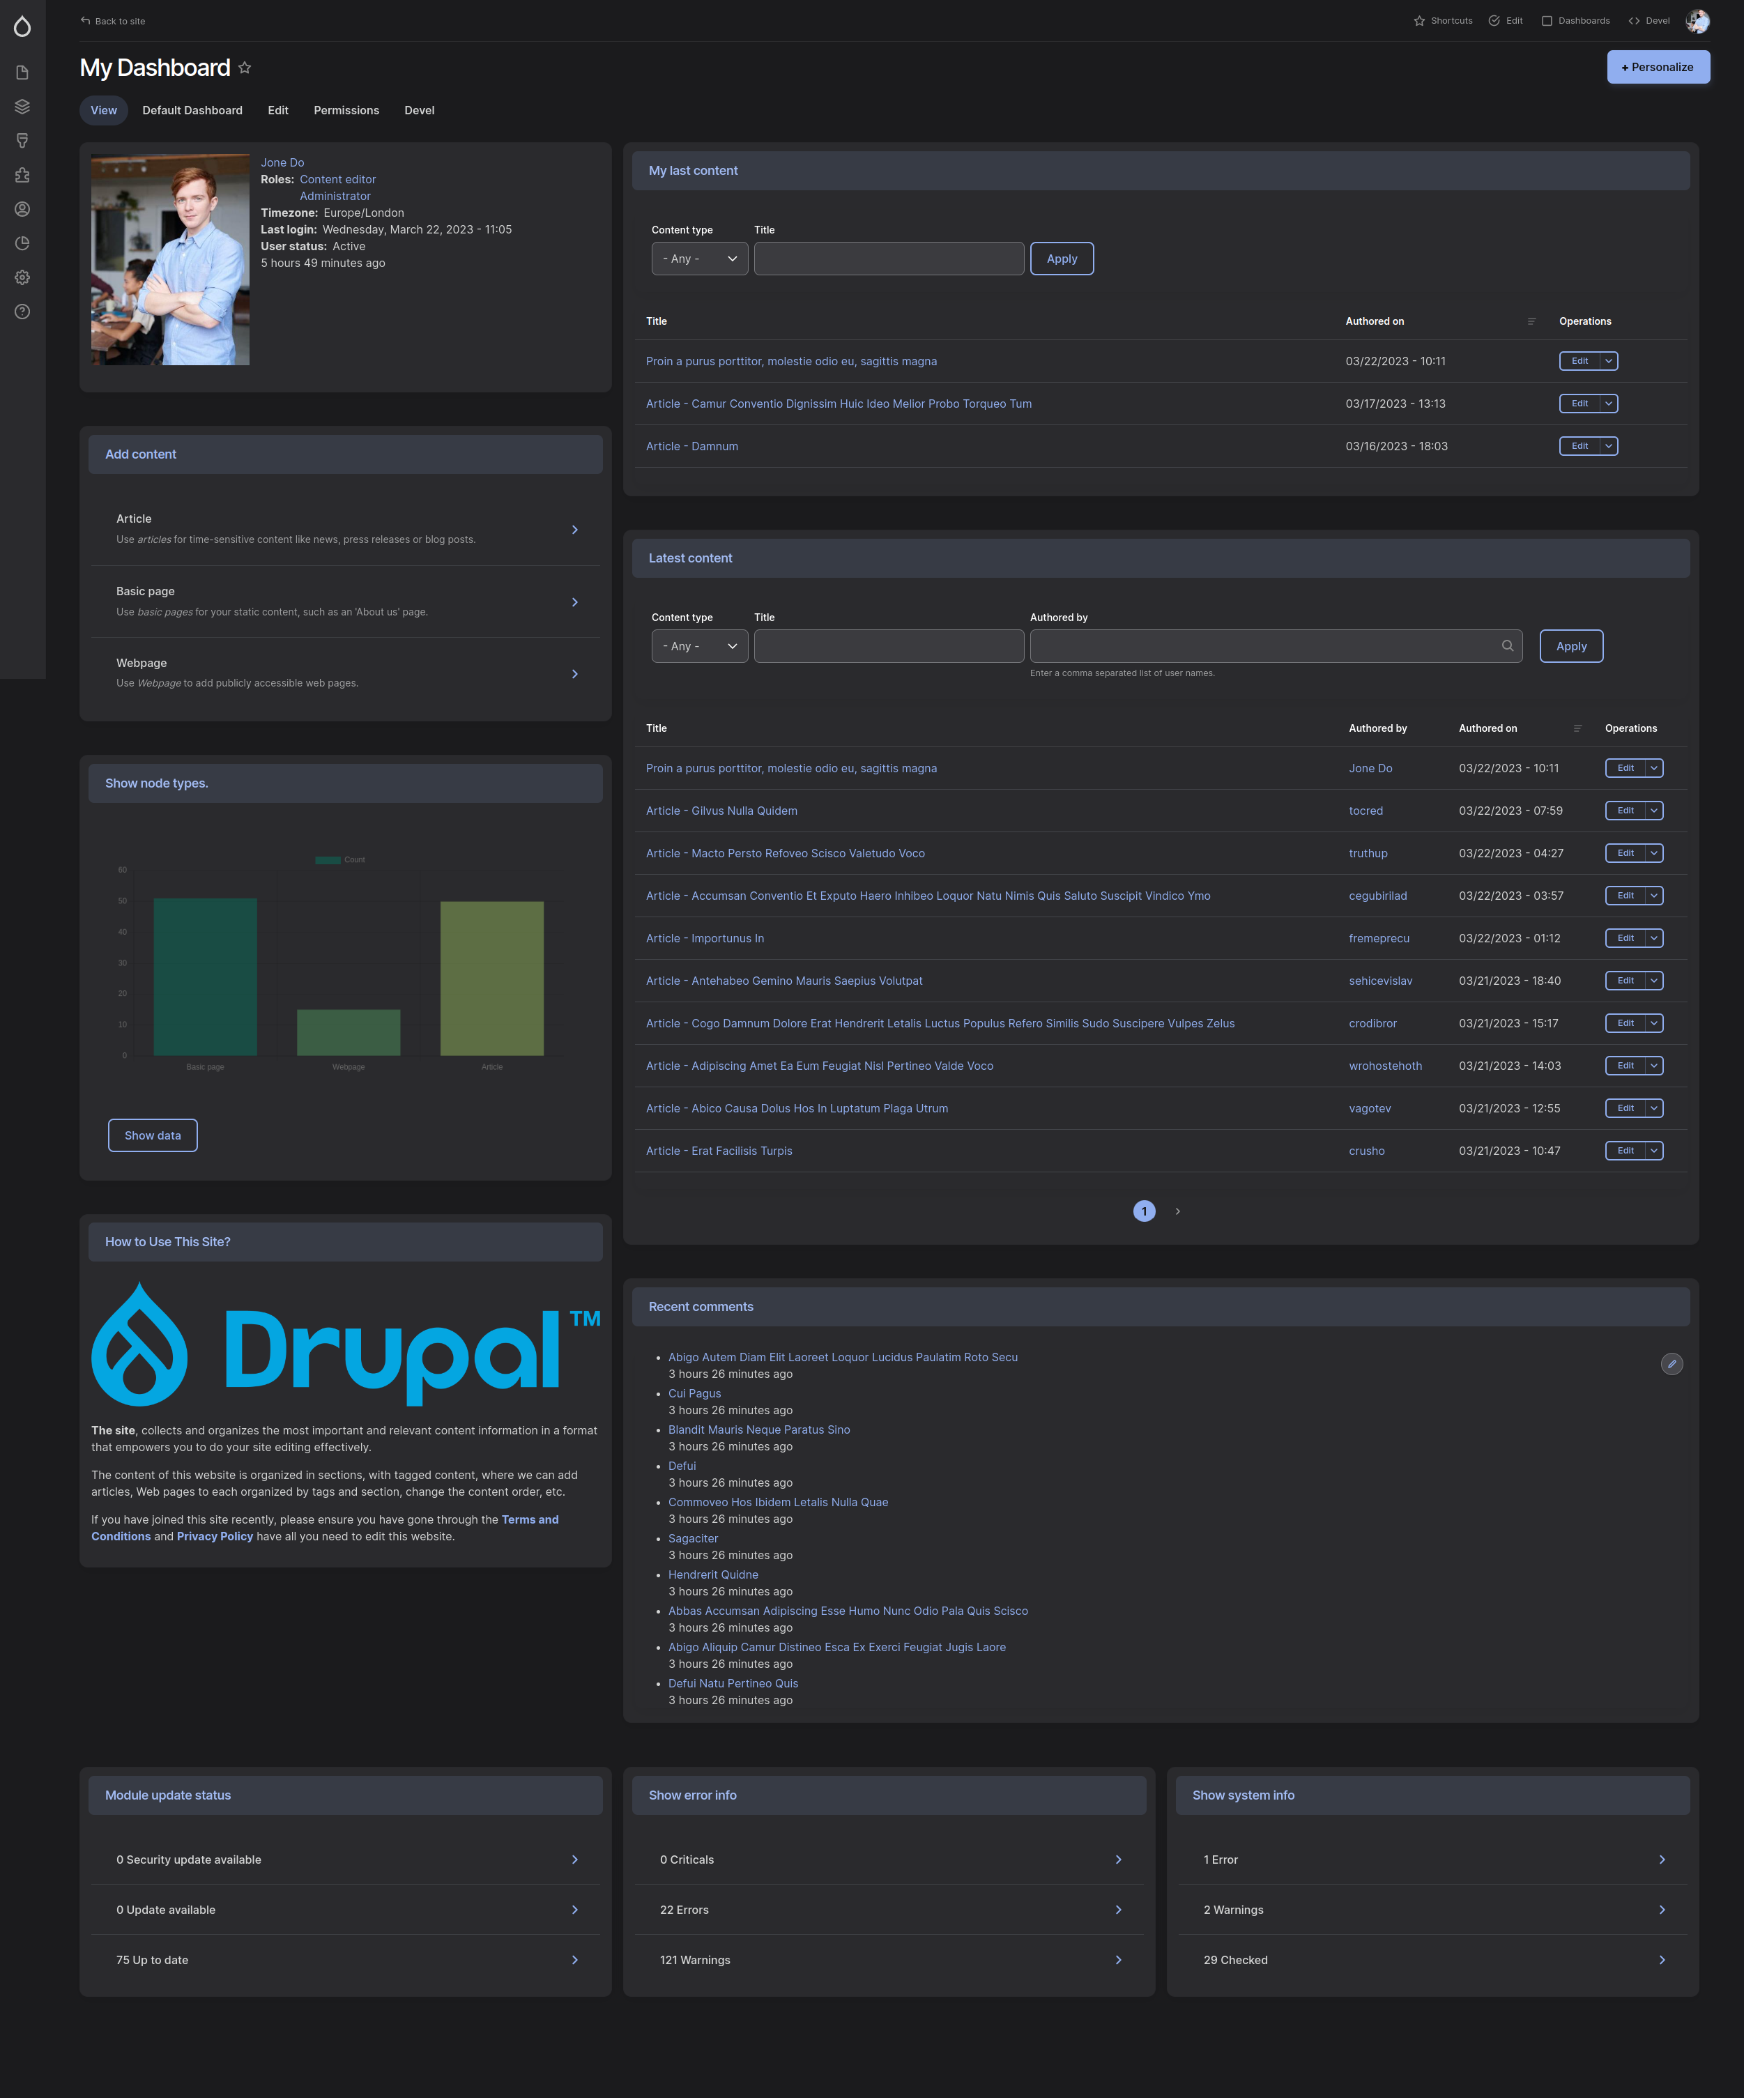
Task: Open the Permissions tab
Action: (346, 110)
